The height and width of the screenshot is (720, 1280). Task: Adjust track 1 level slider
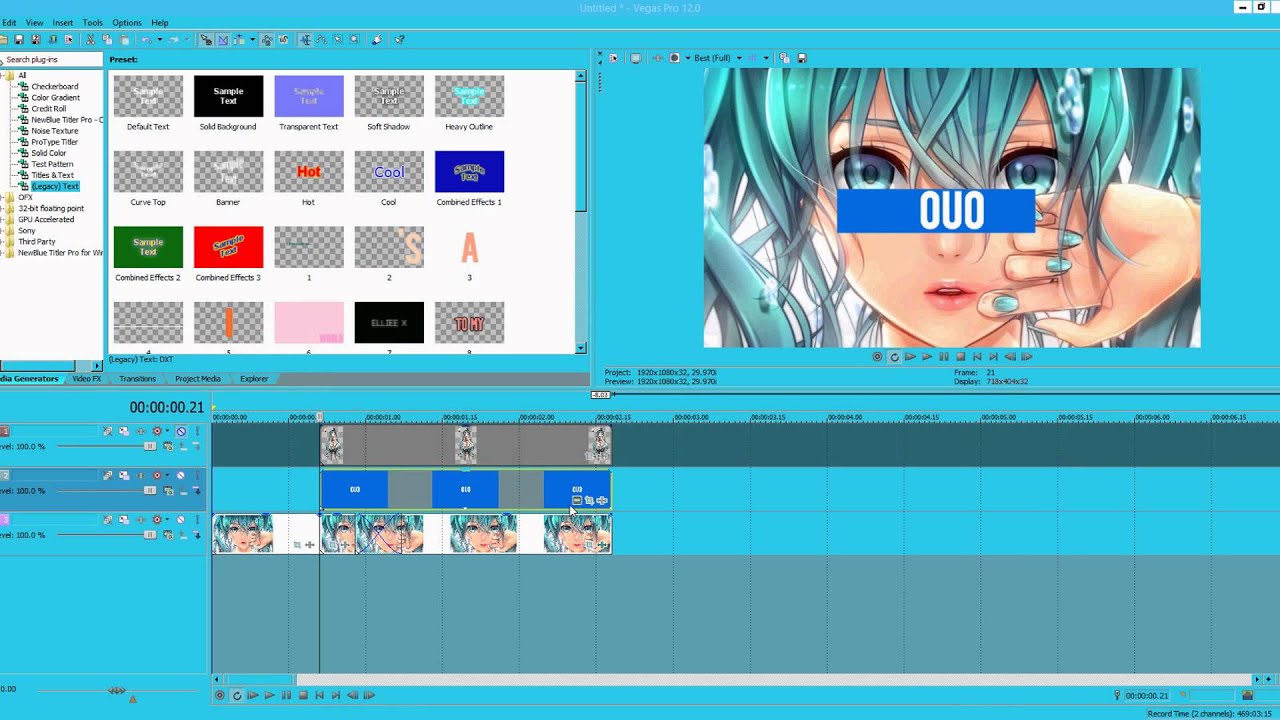tap(150, 446)
